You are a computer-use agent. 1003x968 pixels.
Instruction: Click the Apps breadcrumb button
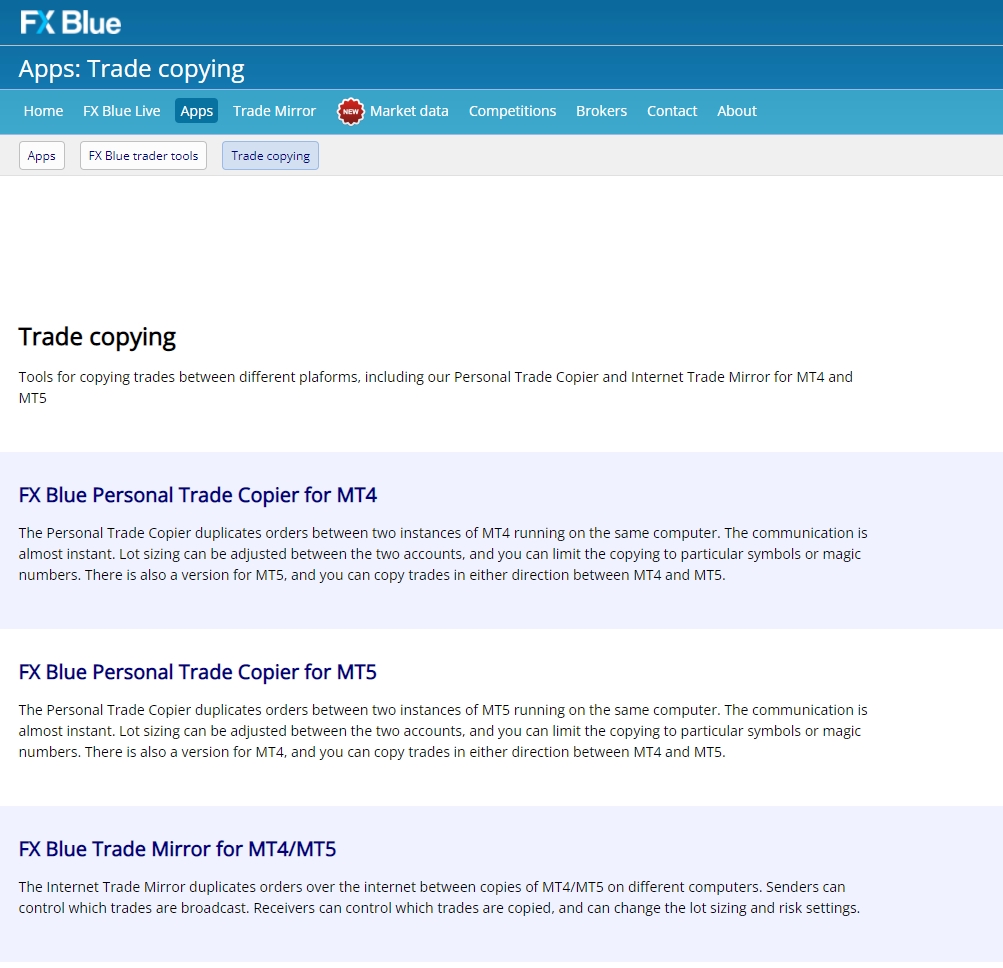click(42, 155)
